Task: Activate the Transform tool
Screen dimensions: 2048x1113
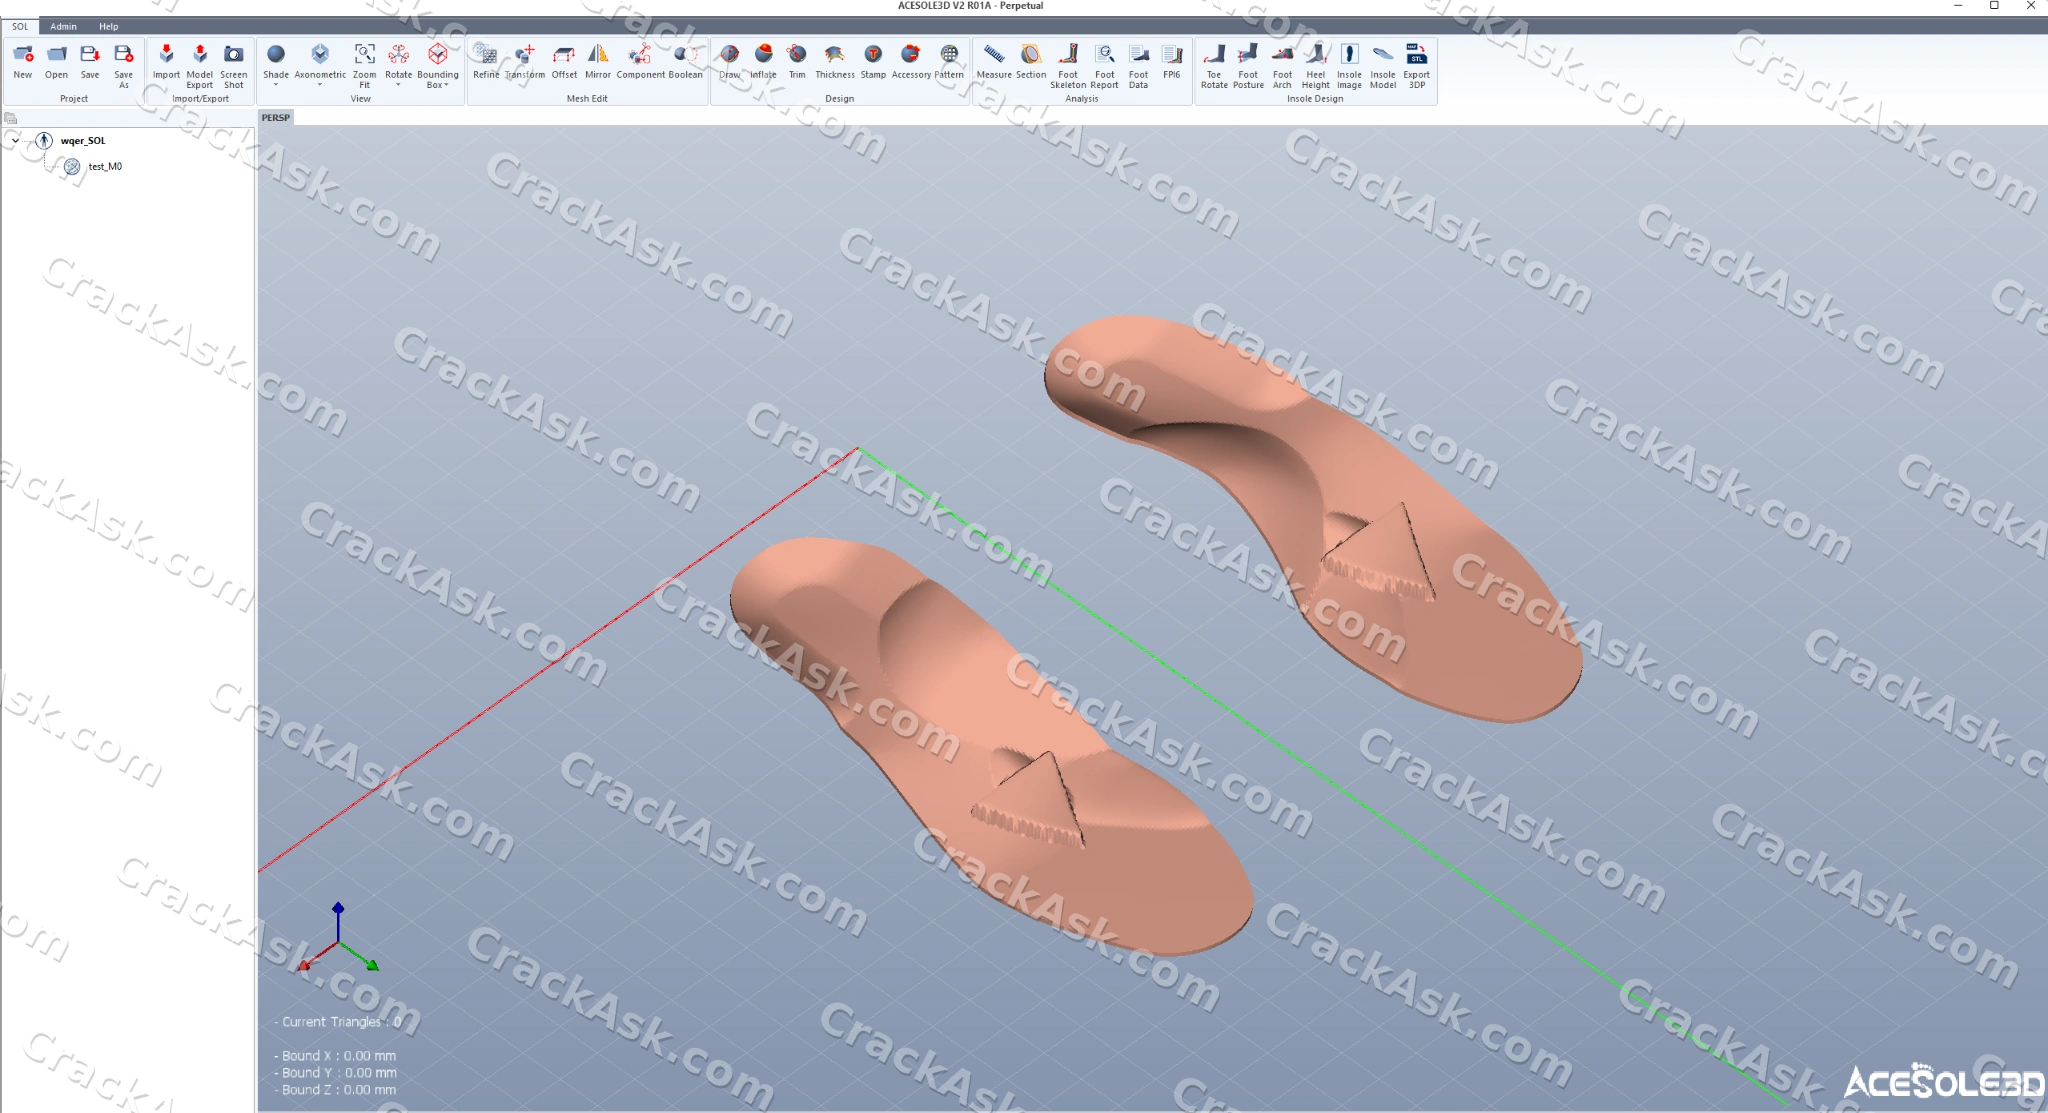Action: pyautogui.click(x=525, y=61)
